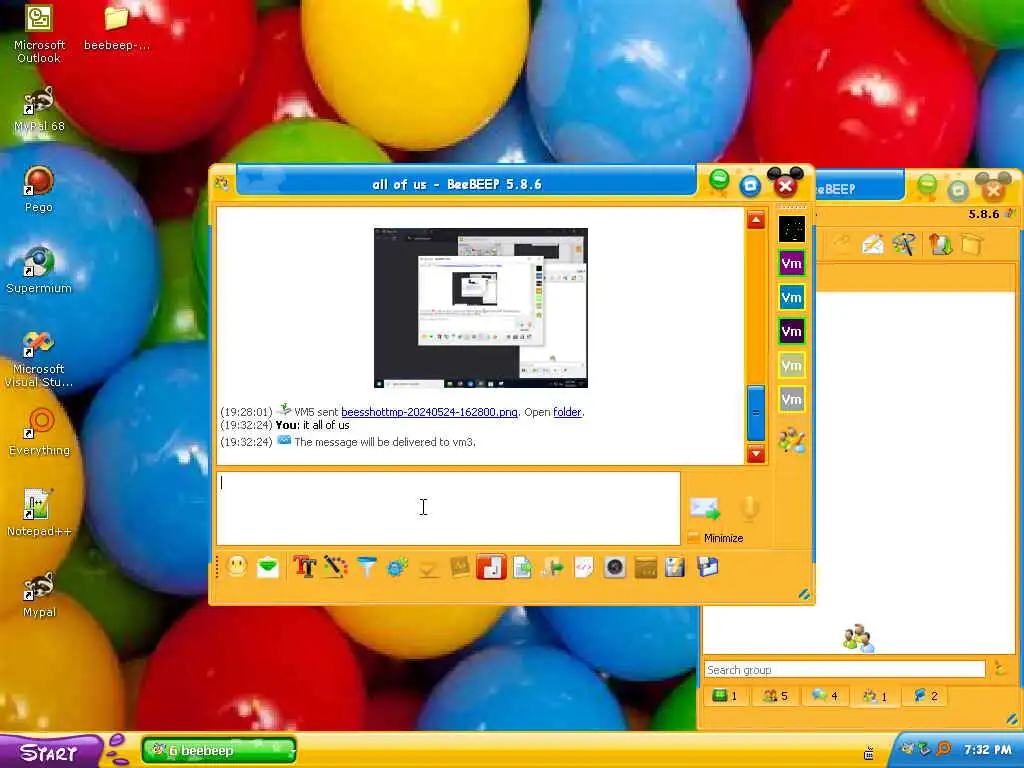The width and height of the screenshot is (1024, 768).
Task: Click the orange magnifier tray icon
Action: click(943, 749)
